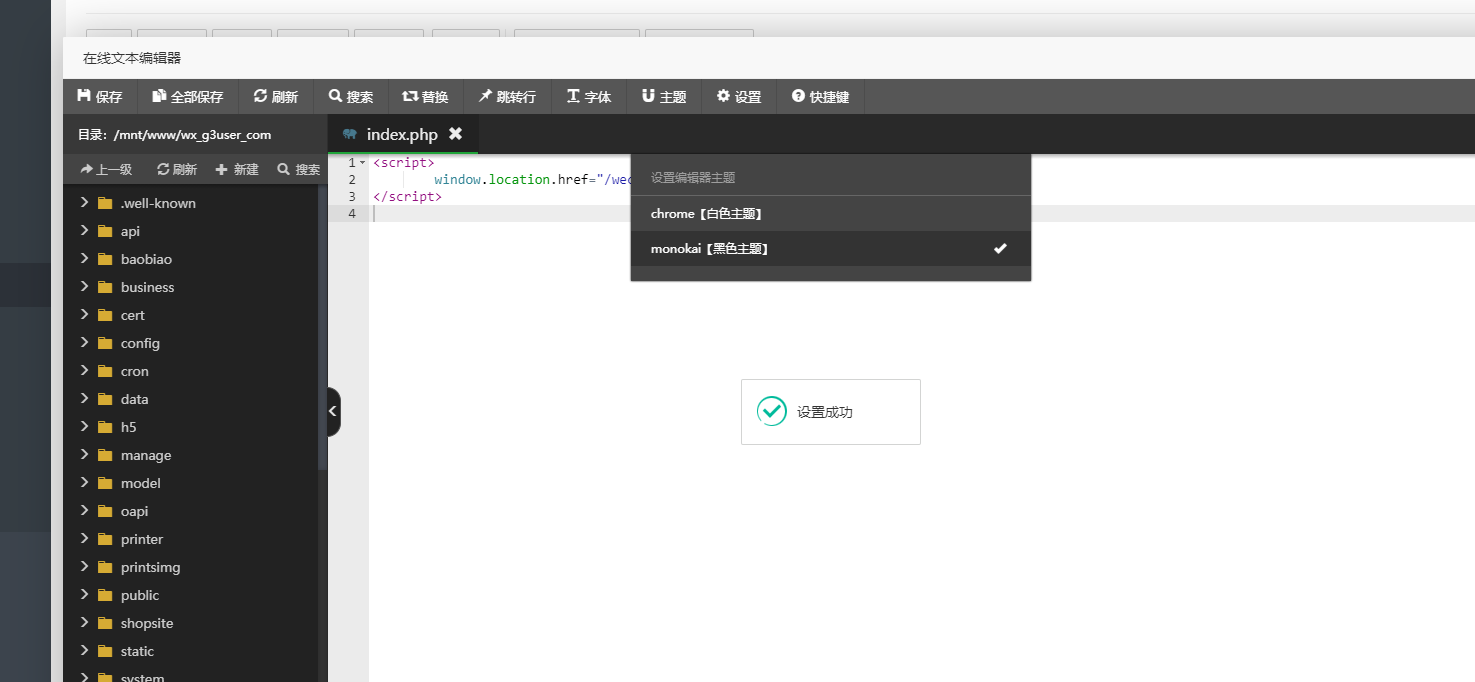Select the baobiao folder name
This screenshot has width=1475, height=682.
146,259
